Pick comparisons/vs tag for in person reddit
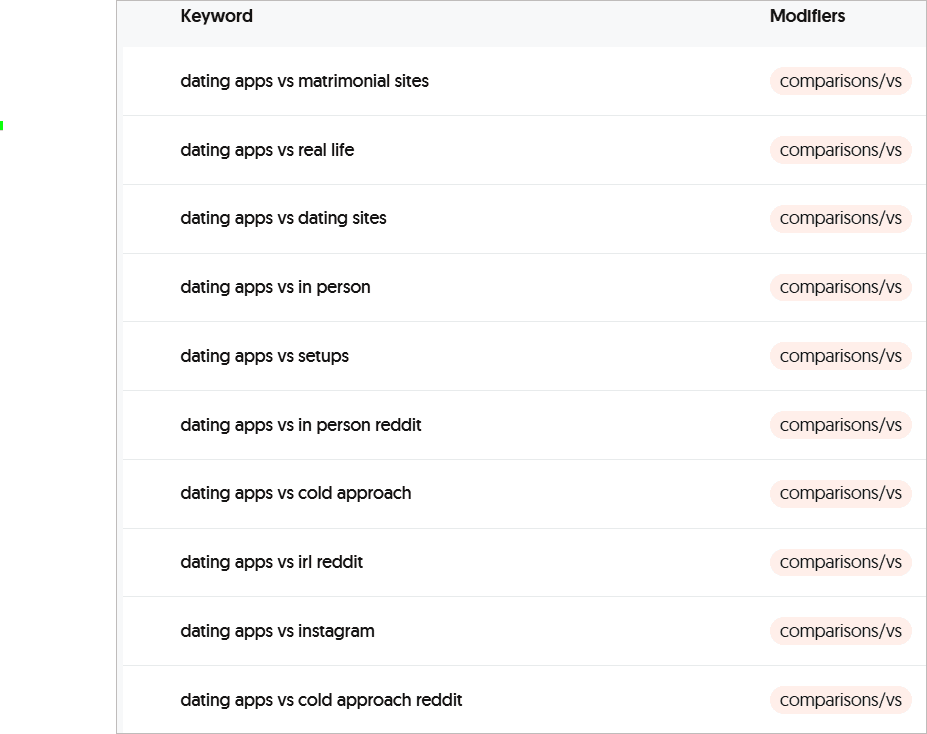The image size is (927, 734). 840,425
